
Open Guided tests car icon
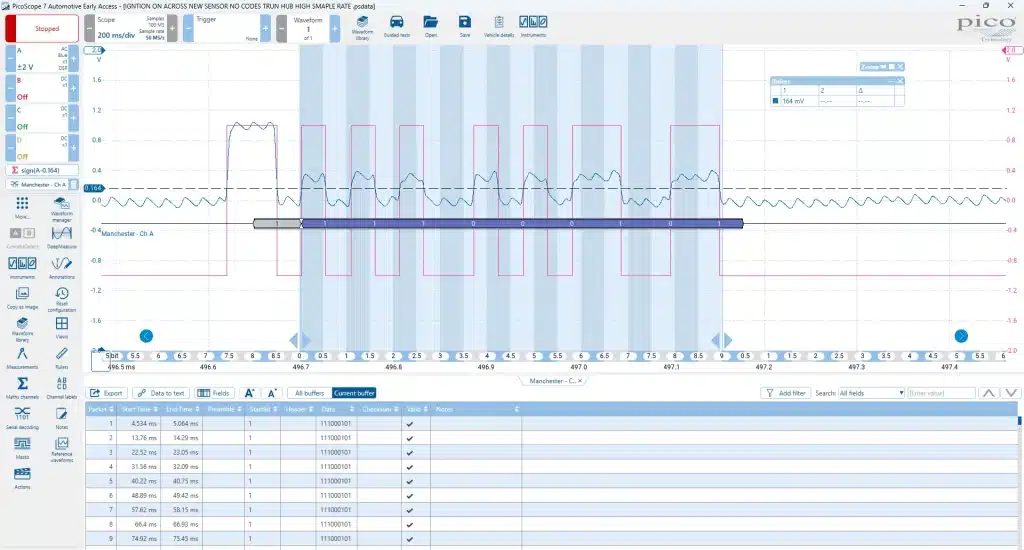click(x=396, y=27)
